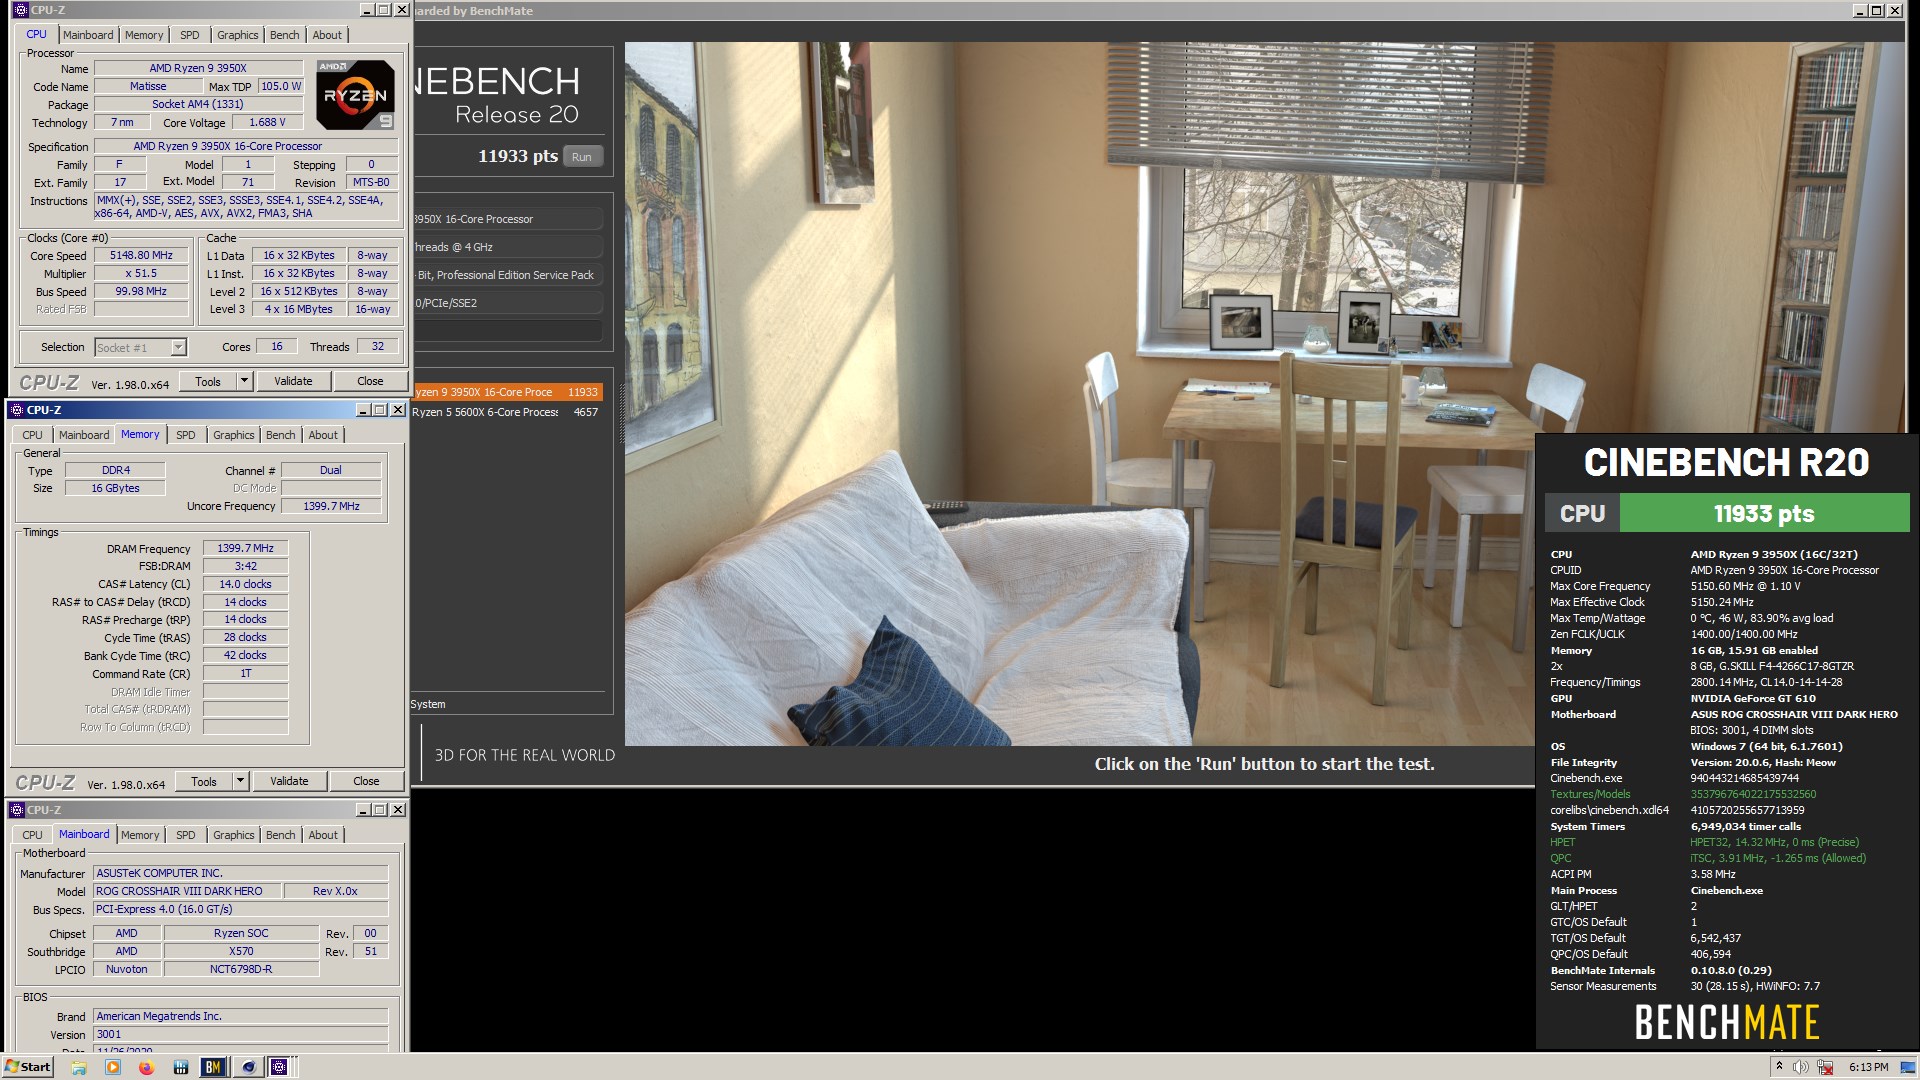Open About tab in top CPU-Z window

(x=327, y=35)
